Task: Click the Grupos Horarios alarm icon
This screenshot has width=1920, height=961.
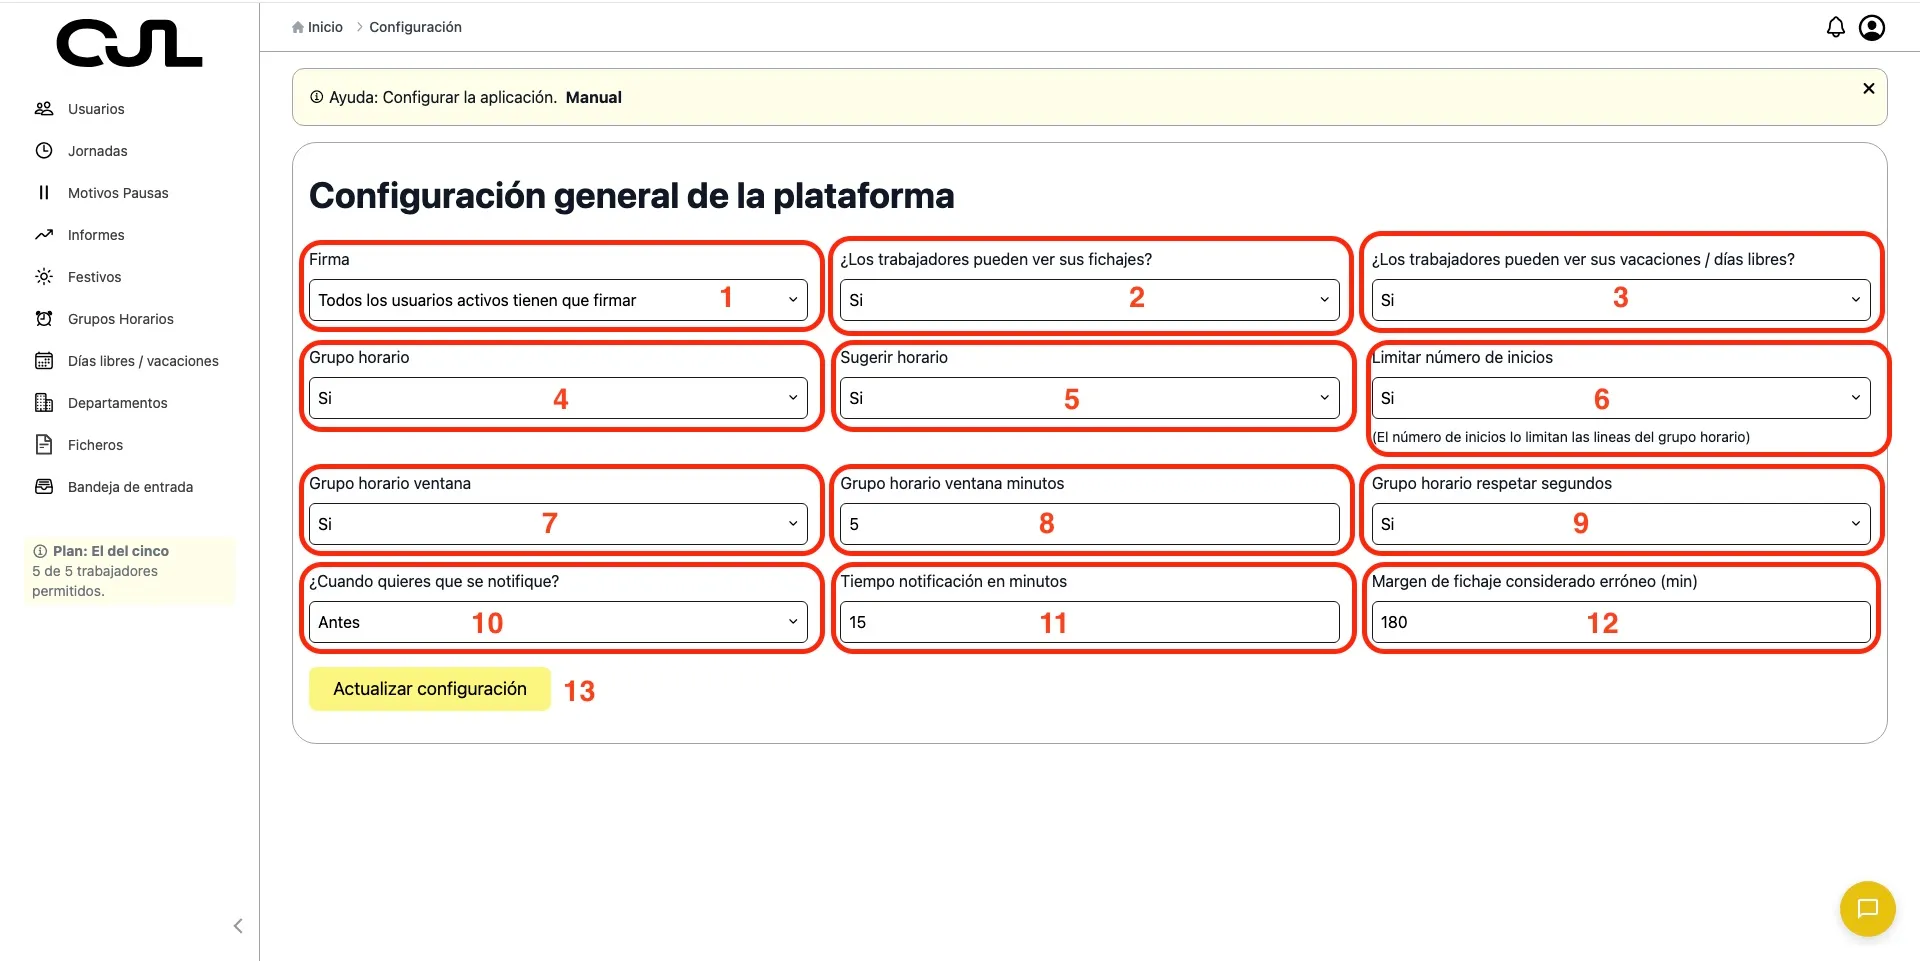Action: (44, 319)
